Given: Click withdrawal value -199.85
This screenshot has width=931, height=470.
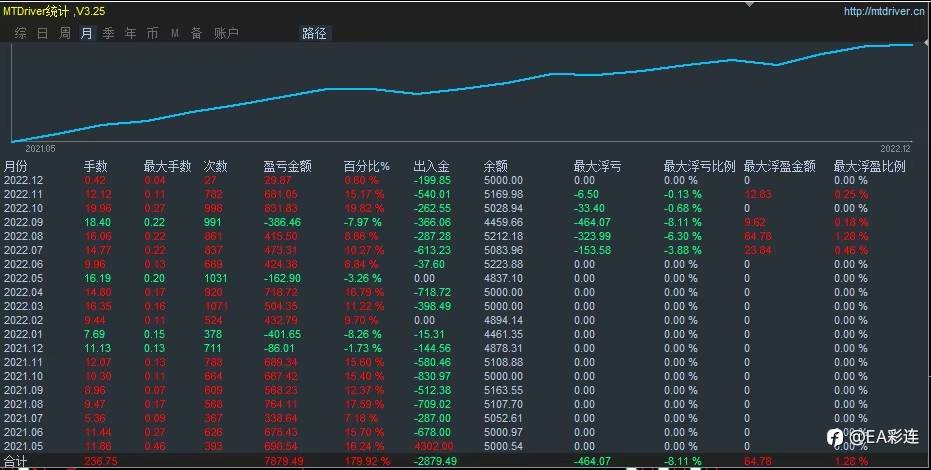Looking at the screenshot, I should pos(432,180).
